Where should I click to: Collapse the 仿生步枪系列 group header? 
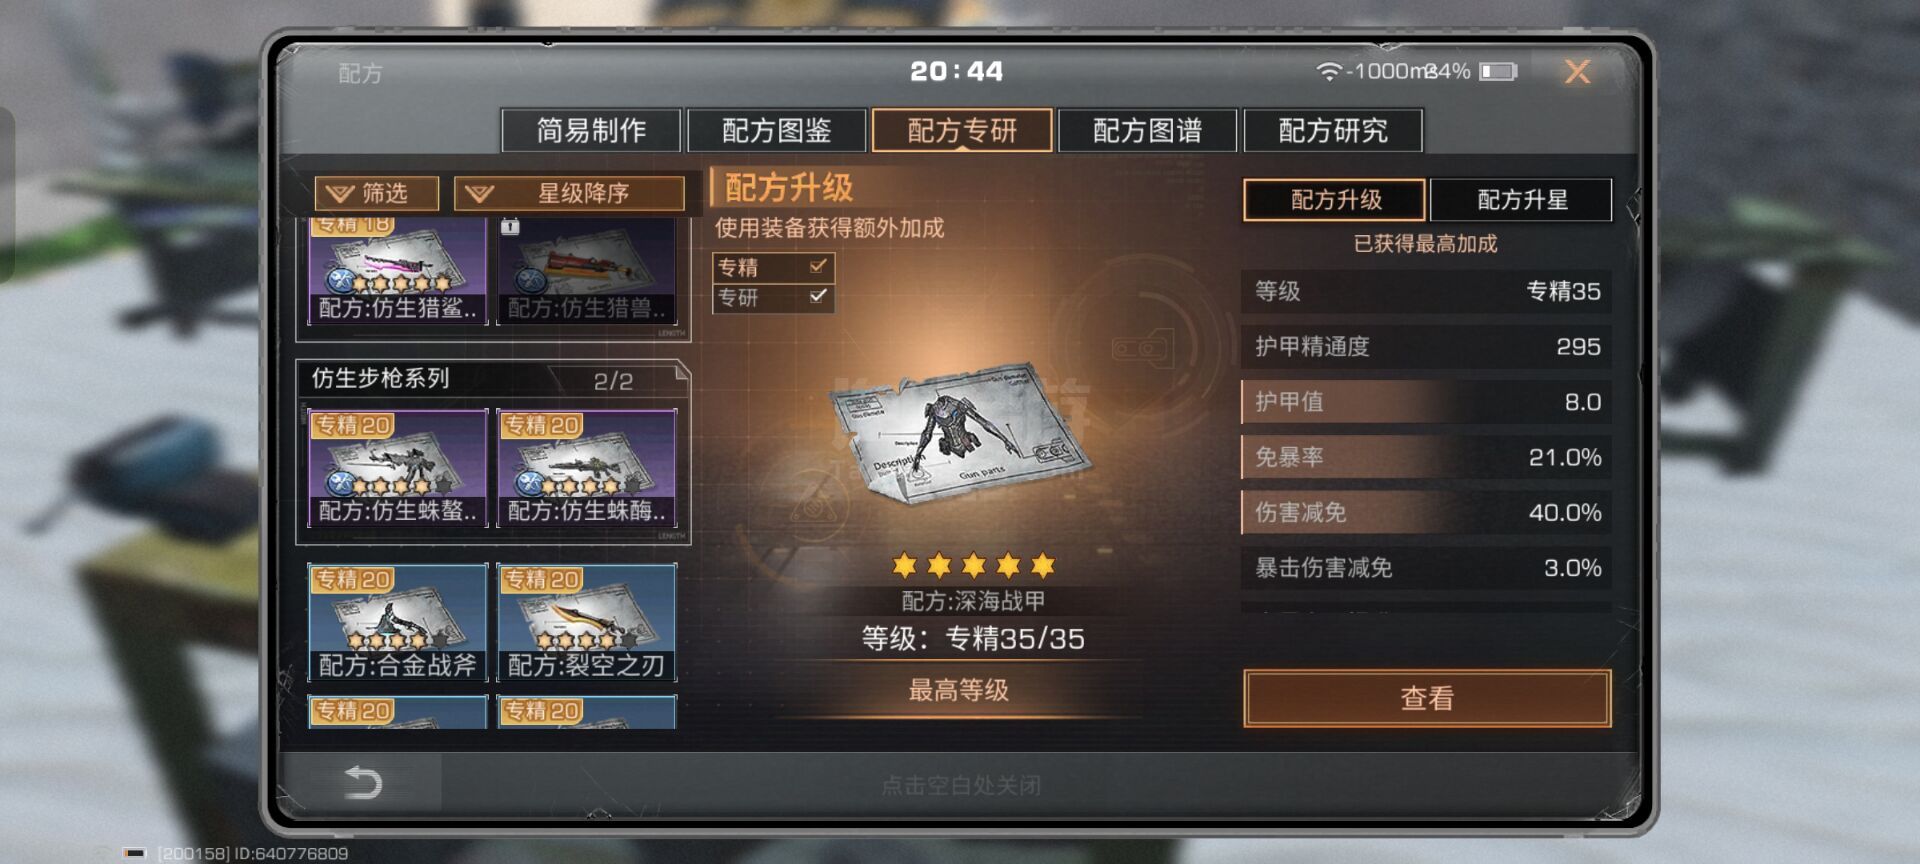pyautogui.click(x=493, y=379)
